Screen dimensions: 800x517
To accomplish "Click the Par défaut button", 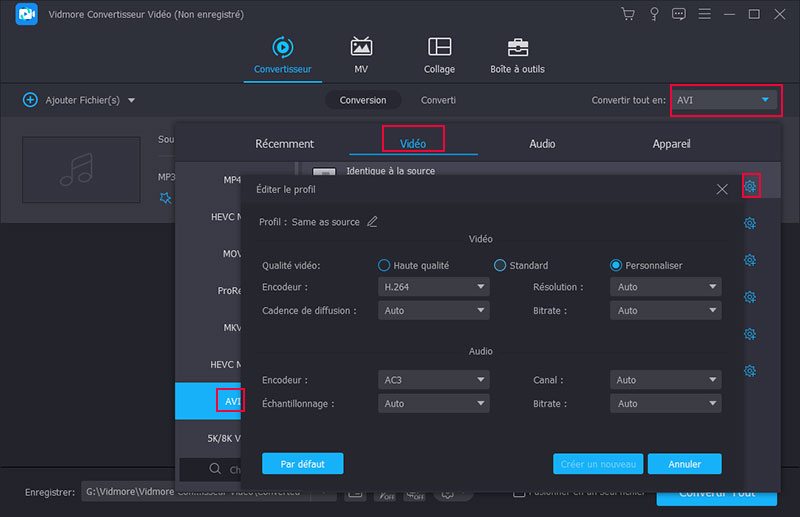I will (x=302, y=464).
